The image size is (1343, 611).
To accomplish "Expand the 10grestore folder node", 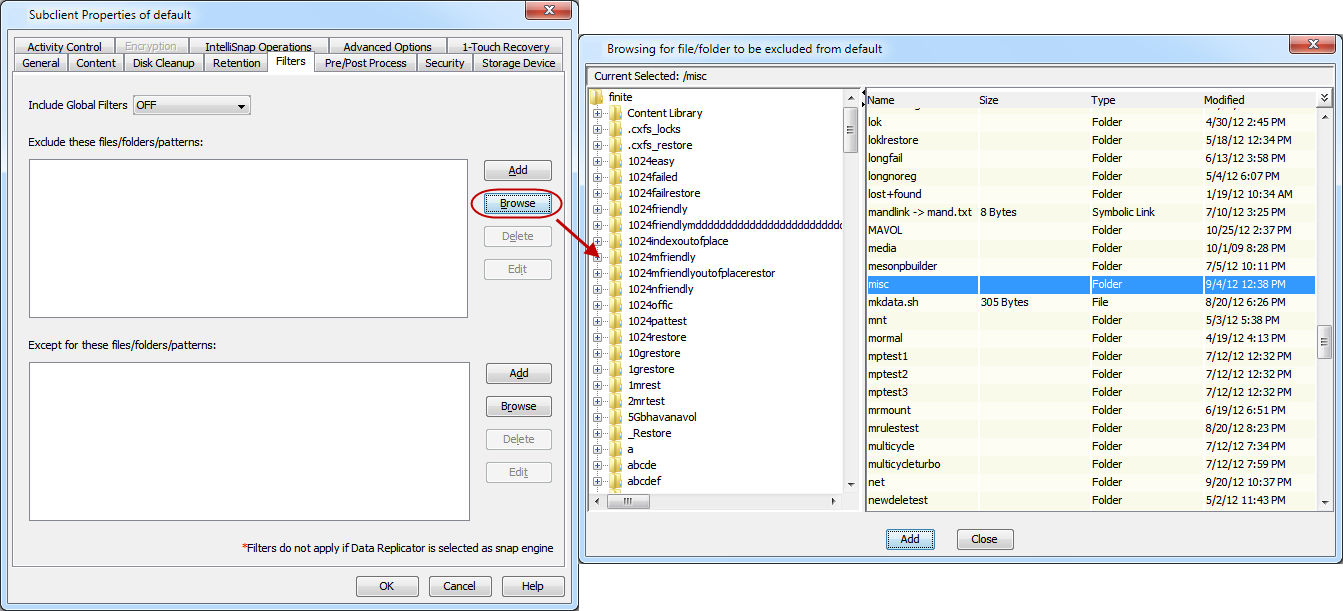I will coord(597,353).
